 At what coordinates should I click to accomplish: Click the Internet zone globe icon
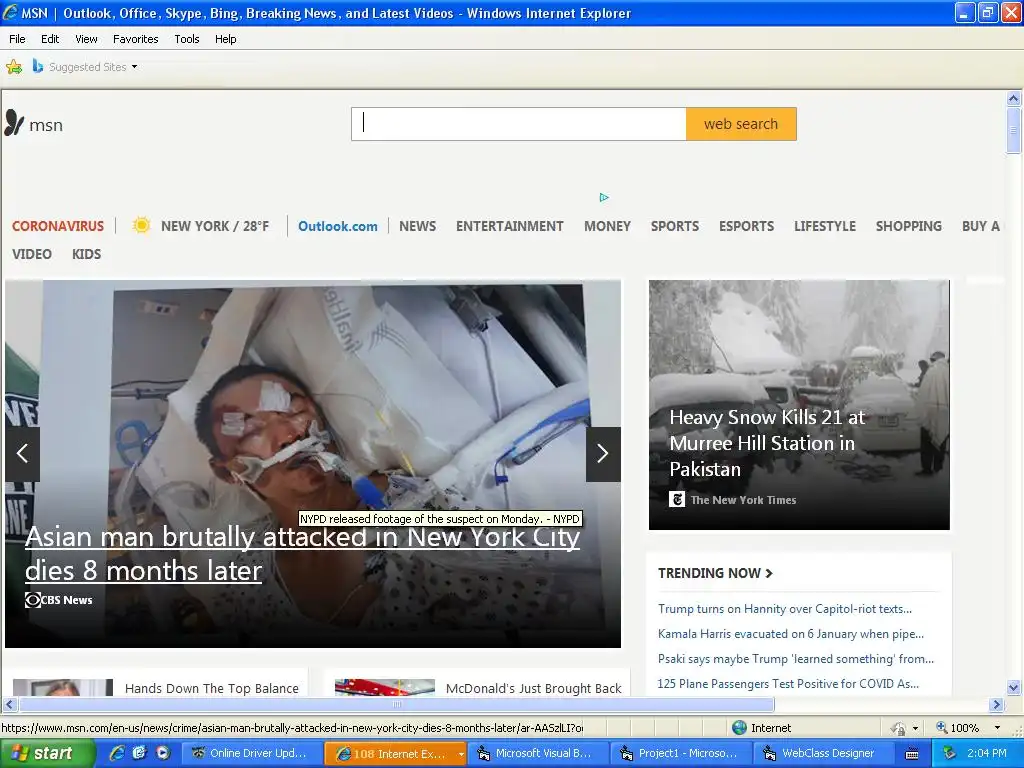pyautogui.click(x=739, y=728)
